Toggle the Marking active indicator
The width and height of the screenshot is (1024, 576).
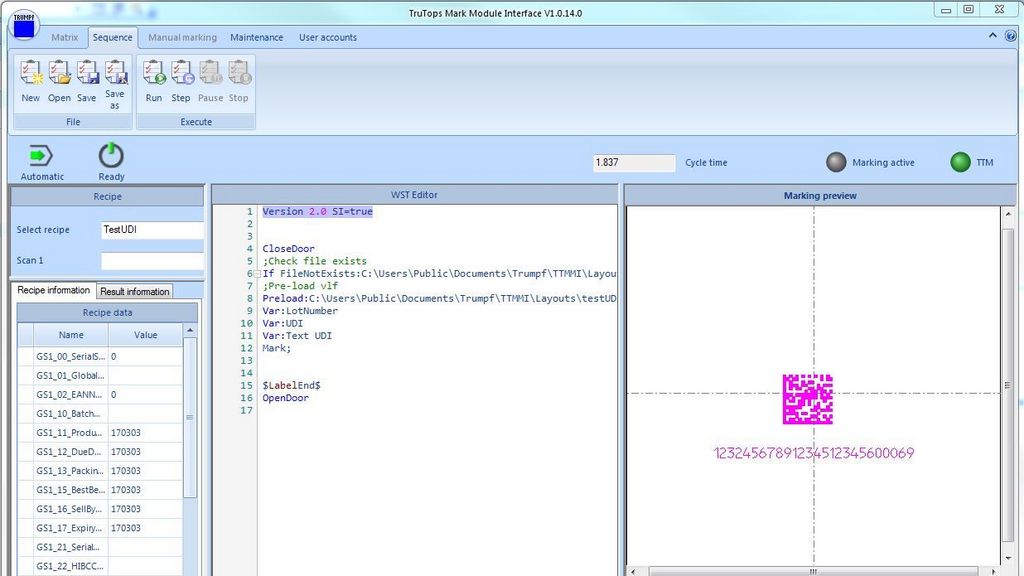[x=836, y=161]
